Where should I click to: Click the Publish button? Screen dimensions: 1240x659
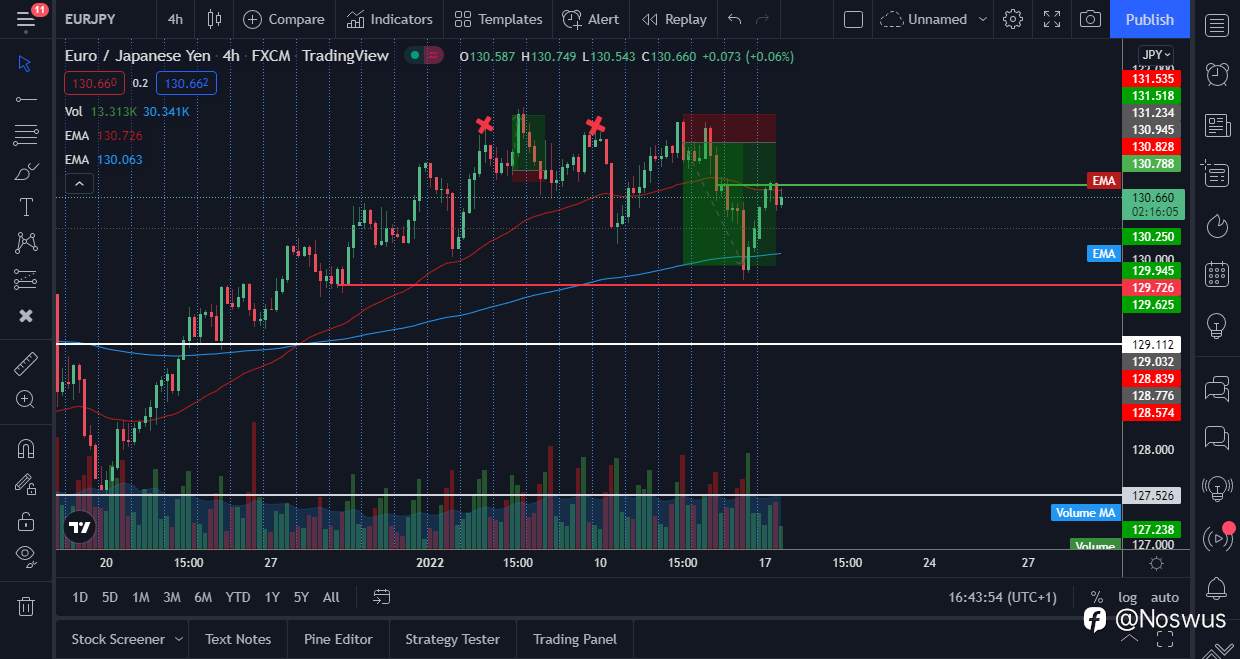click(1149, 18)
